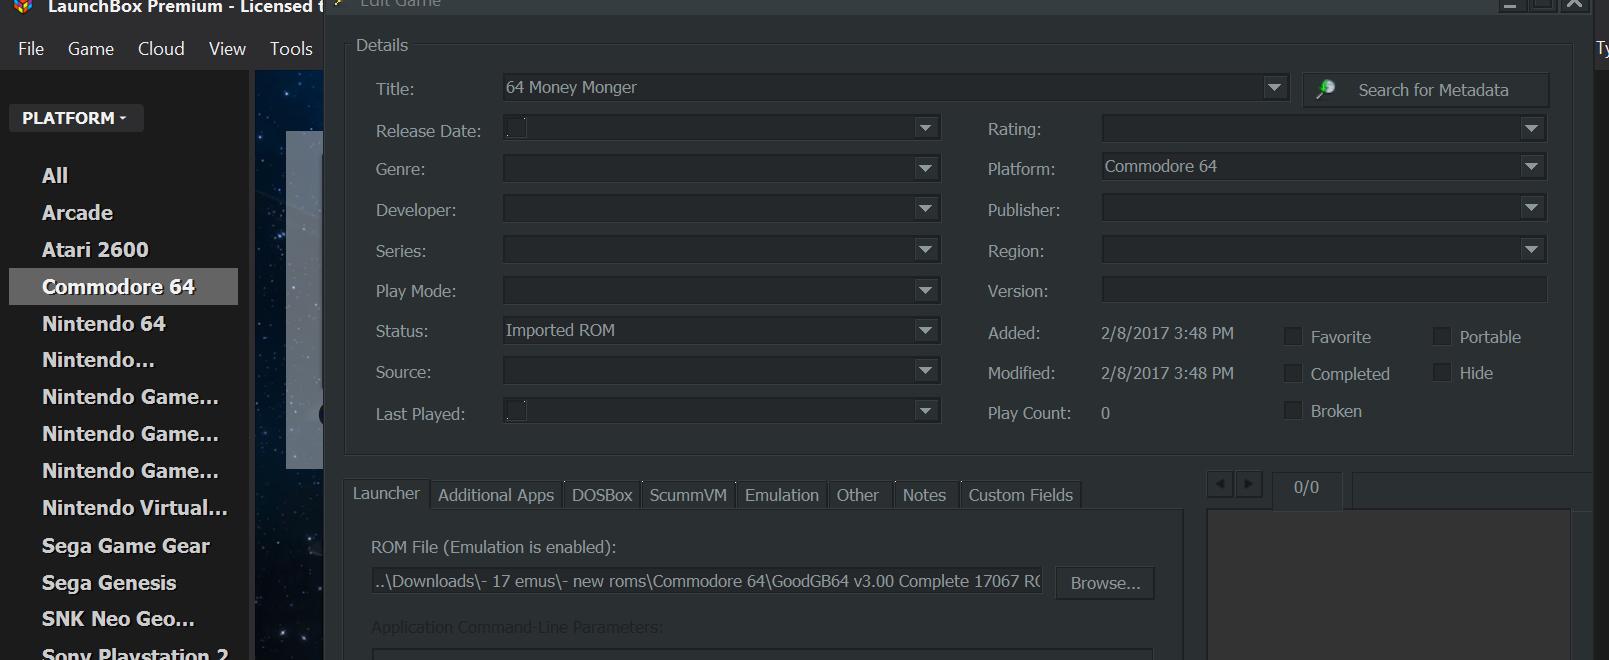Change Status from Imported ROM dropdown
This screenshot has width=1609, height=660.
926,330
